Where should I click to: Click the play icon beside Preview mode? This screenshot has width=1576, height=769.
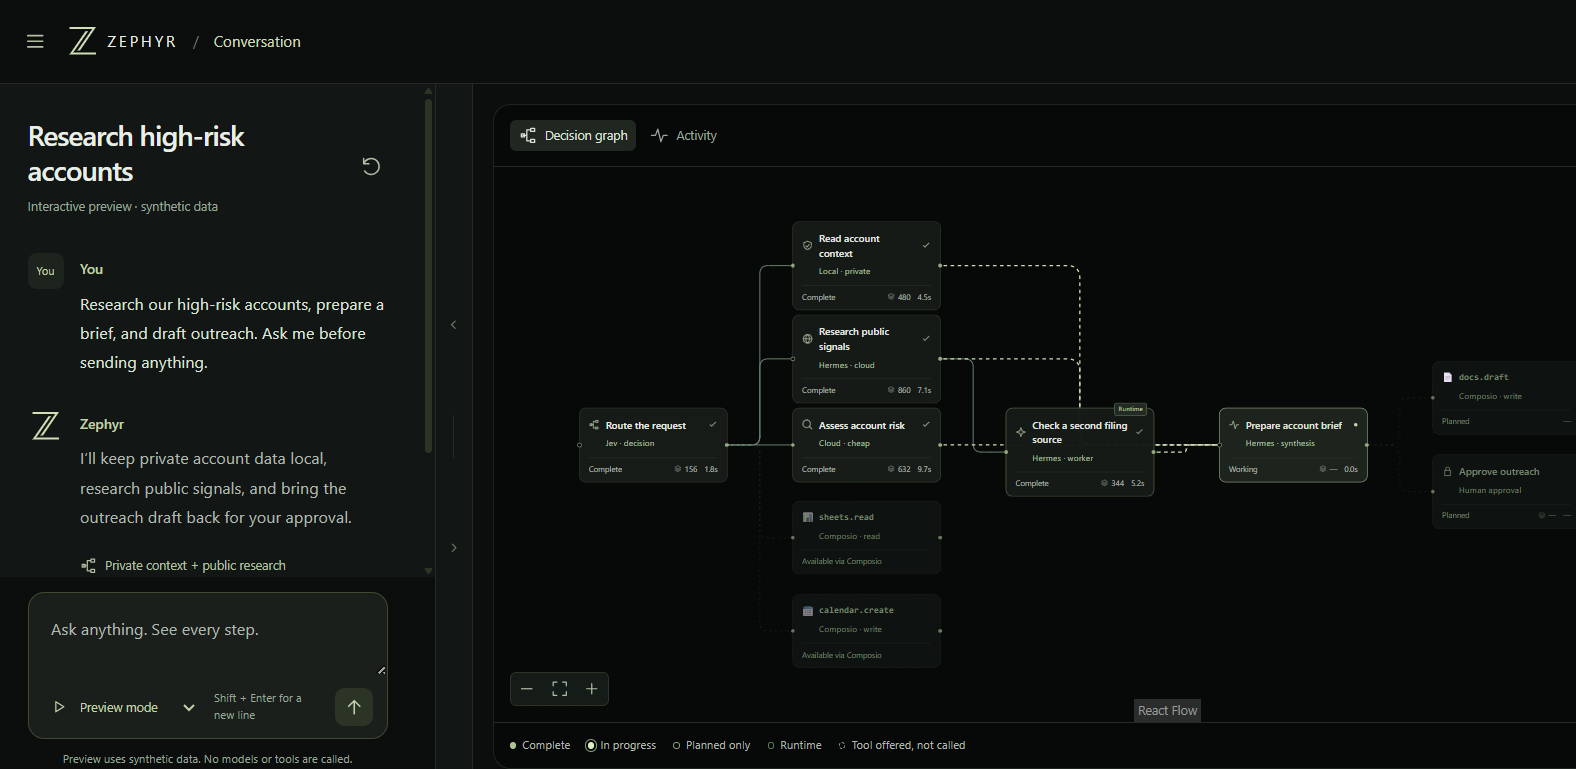click(x=59, y=707)
